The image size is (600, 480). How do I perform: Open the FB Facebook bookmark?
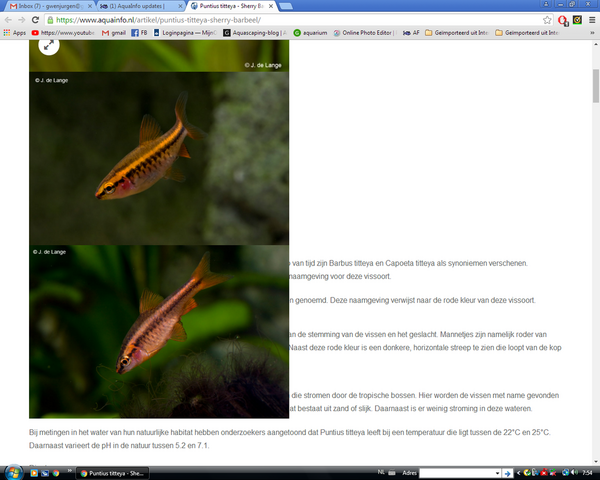[x=142, y=32]
